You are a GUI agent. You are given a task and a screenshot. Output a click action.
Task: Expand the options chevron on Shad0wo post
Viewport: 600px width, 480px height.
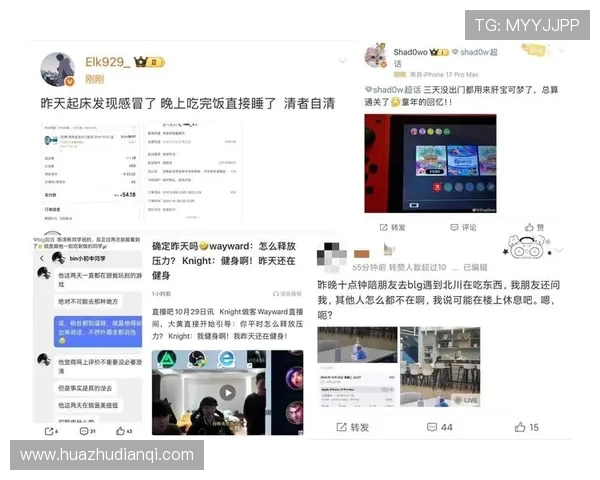[561, 51]
